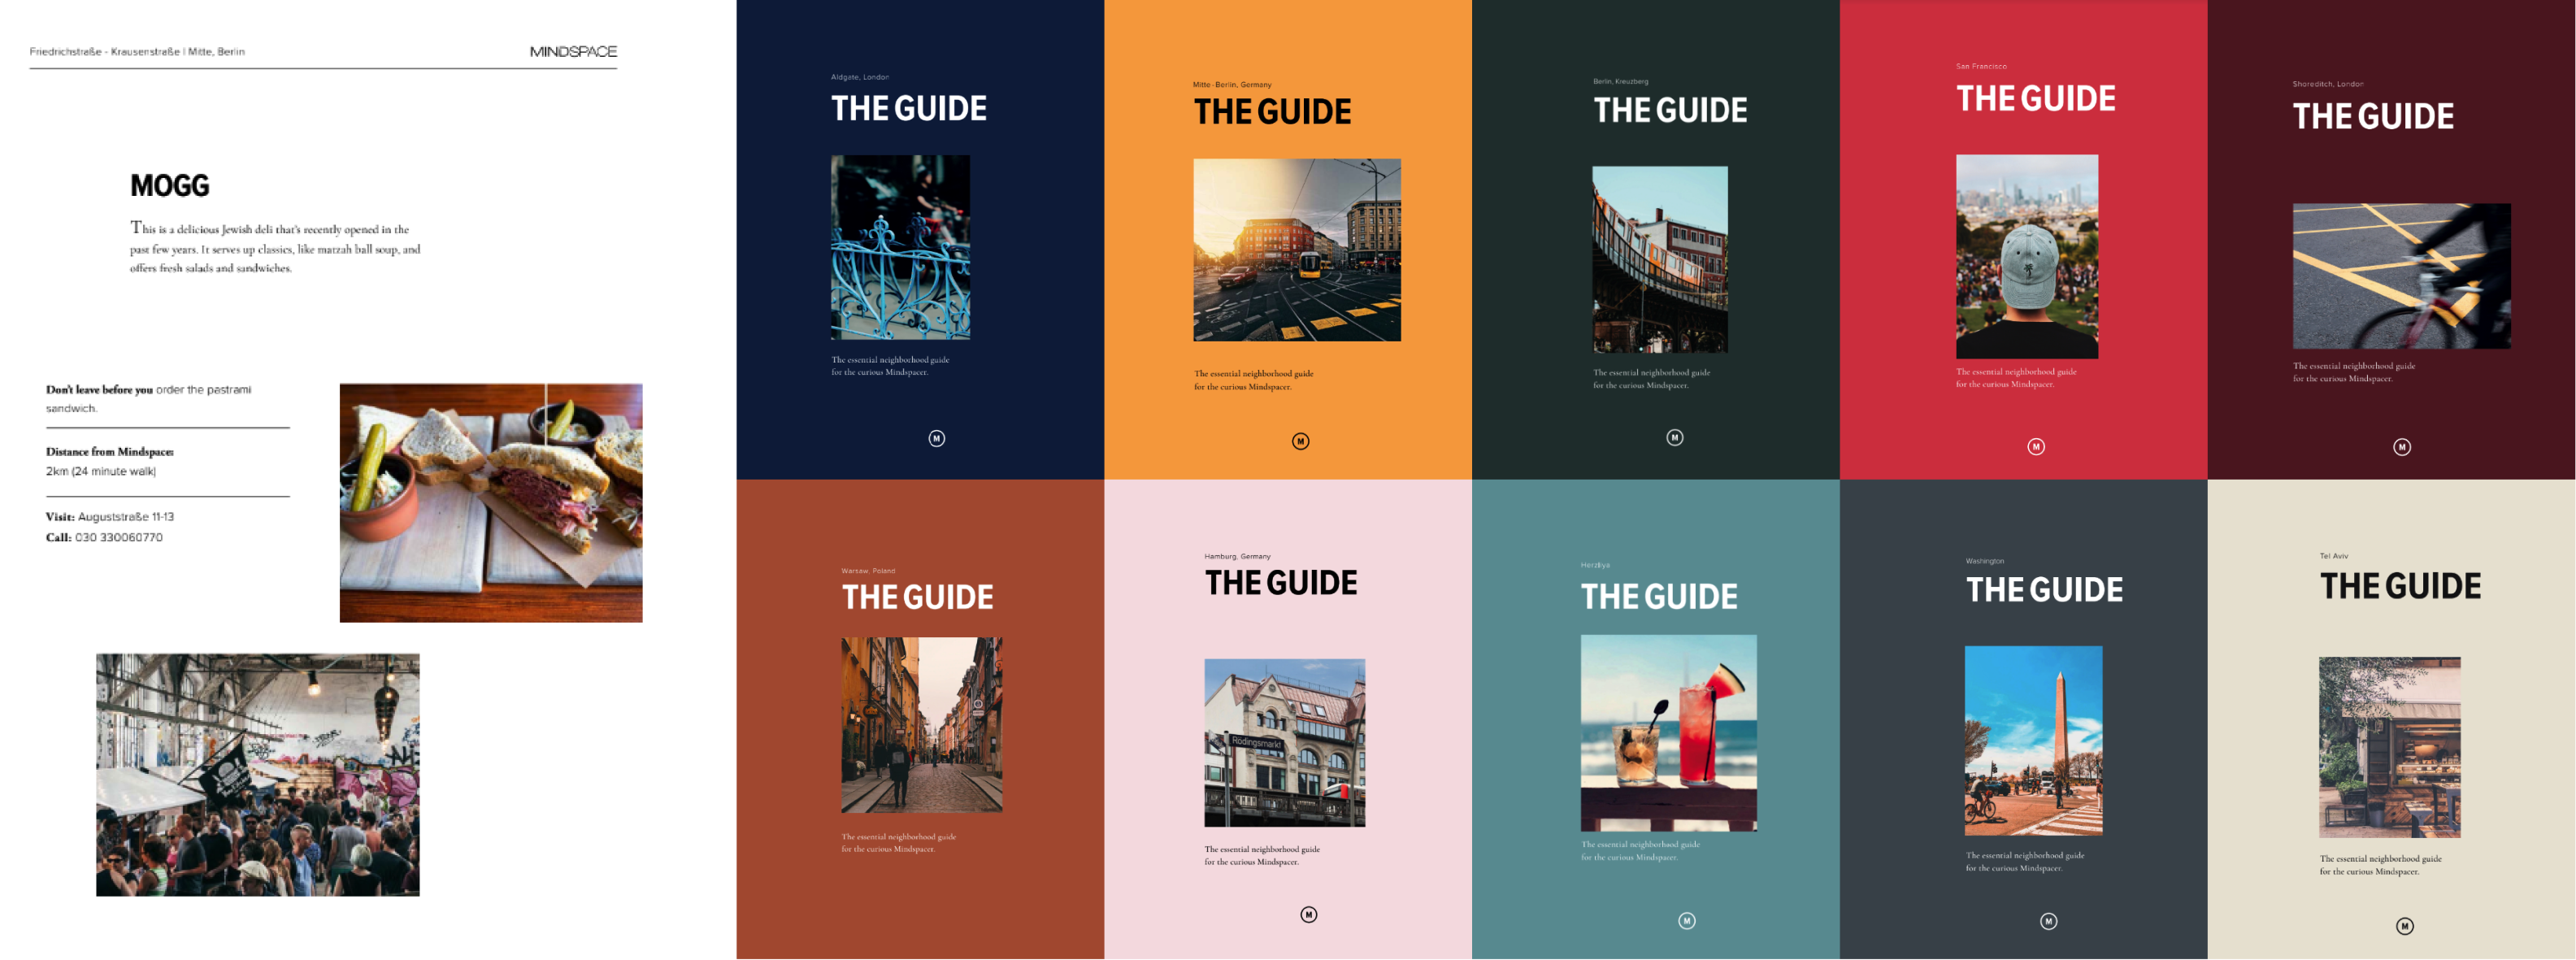Click THE GUIDE title on Warsaw cover
Viewport: 2576px width, 960px height.
point(917,597)
